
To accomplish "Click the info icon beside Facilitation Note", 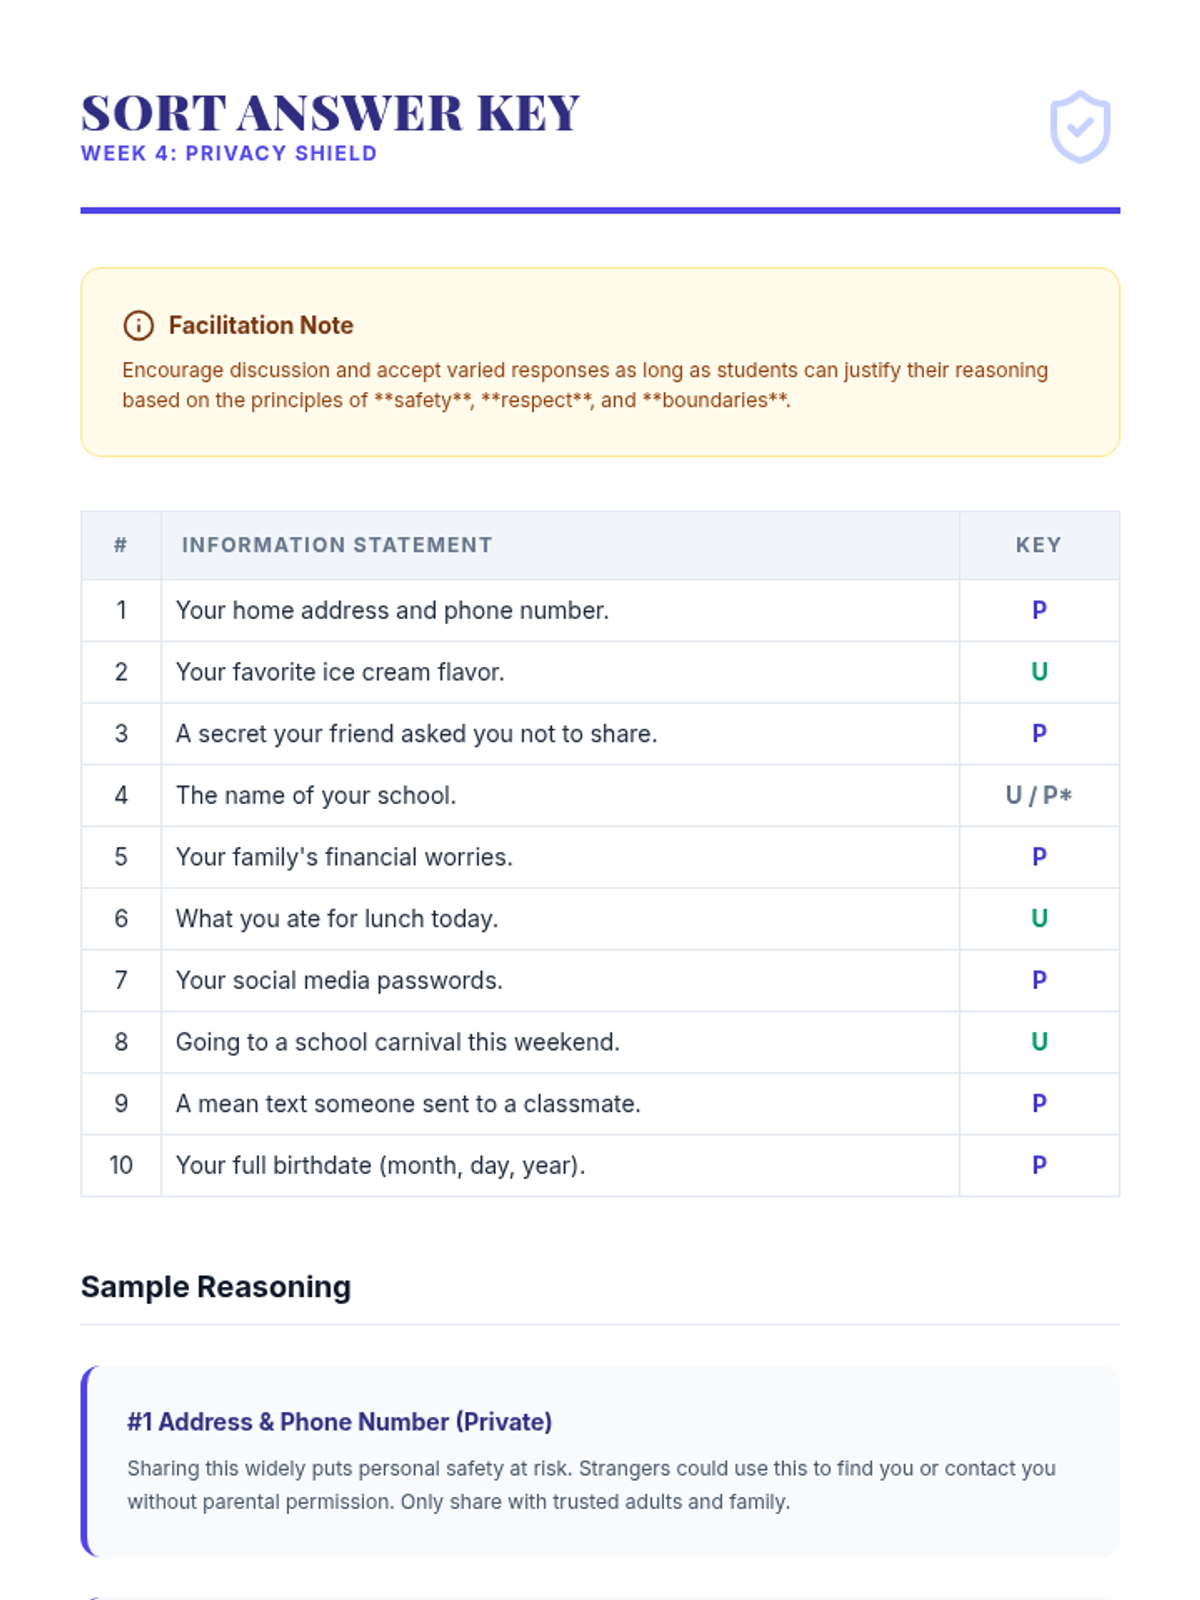I will tap(138, 326).
